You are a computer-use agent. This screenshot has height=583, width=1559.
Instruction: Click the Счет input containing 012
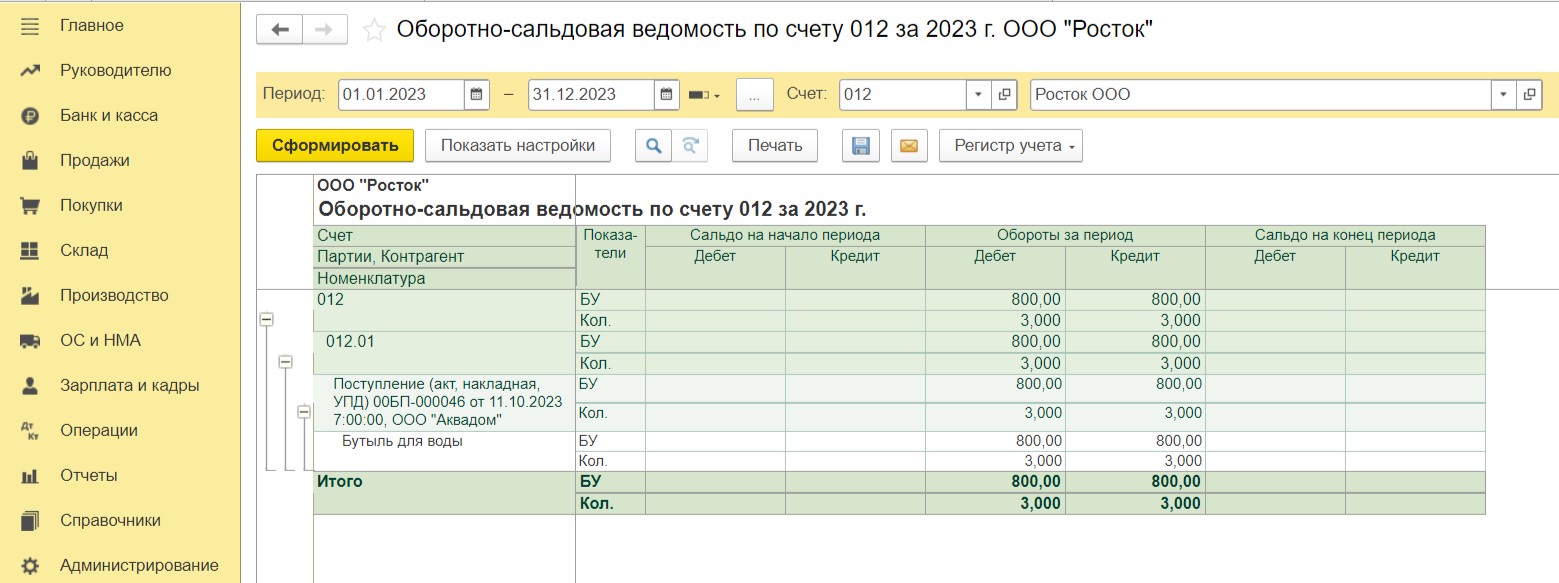(902, 95)
